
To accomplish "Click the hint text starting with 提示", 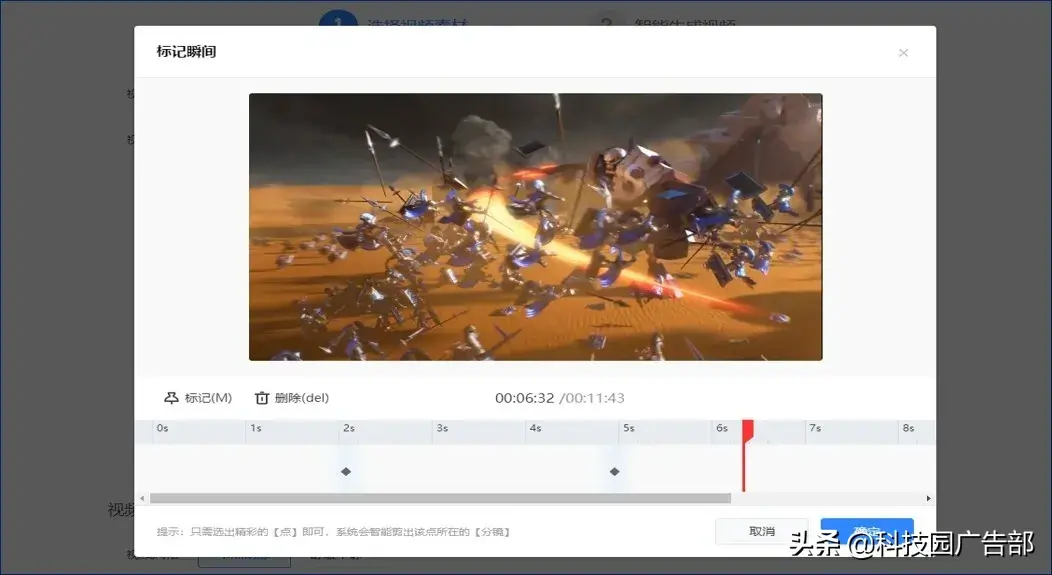I will (334, 532).
